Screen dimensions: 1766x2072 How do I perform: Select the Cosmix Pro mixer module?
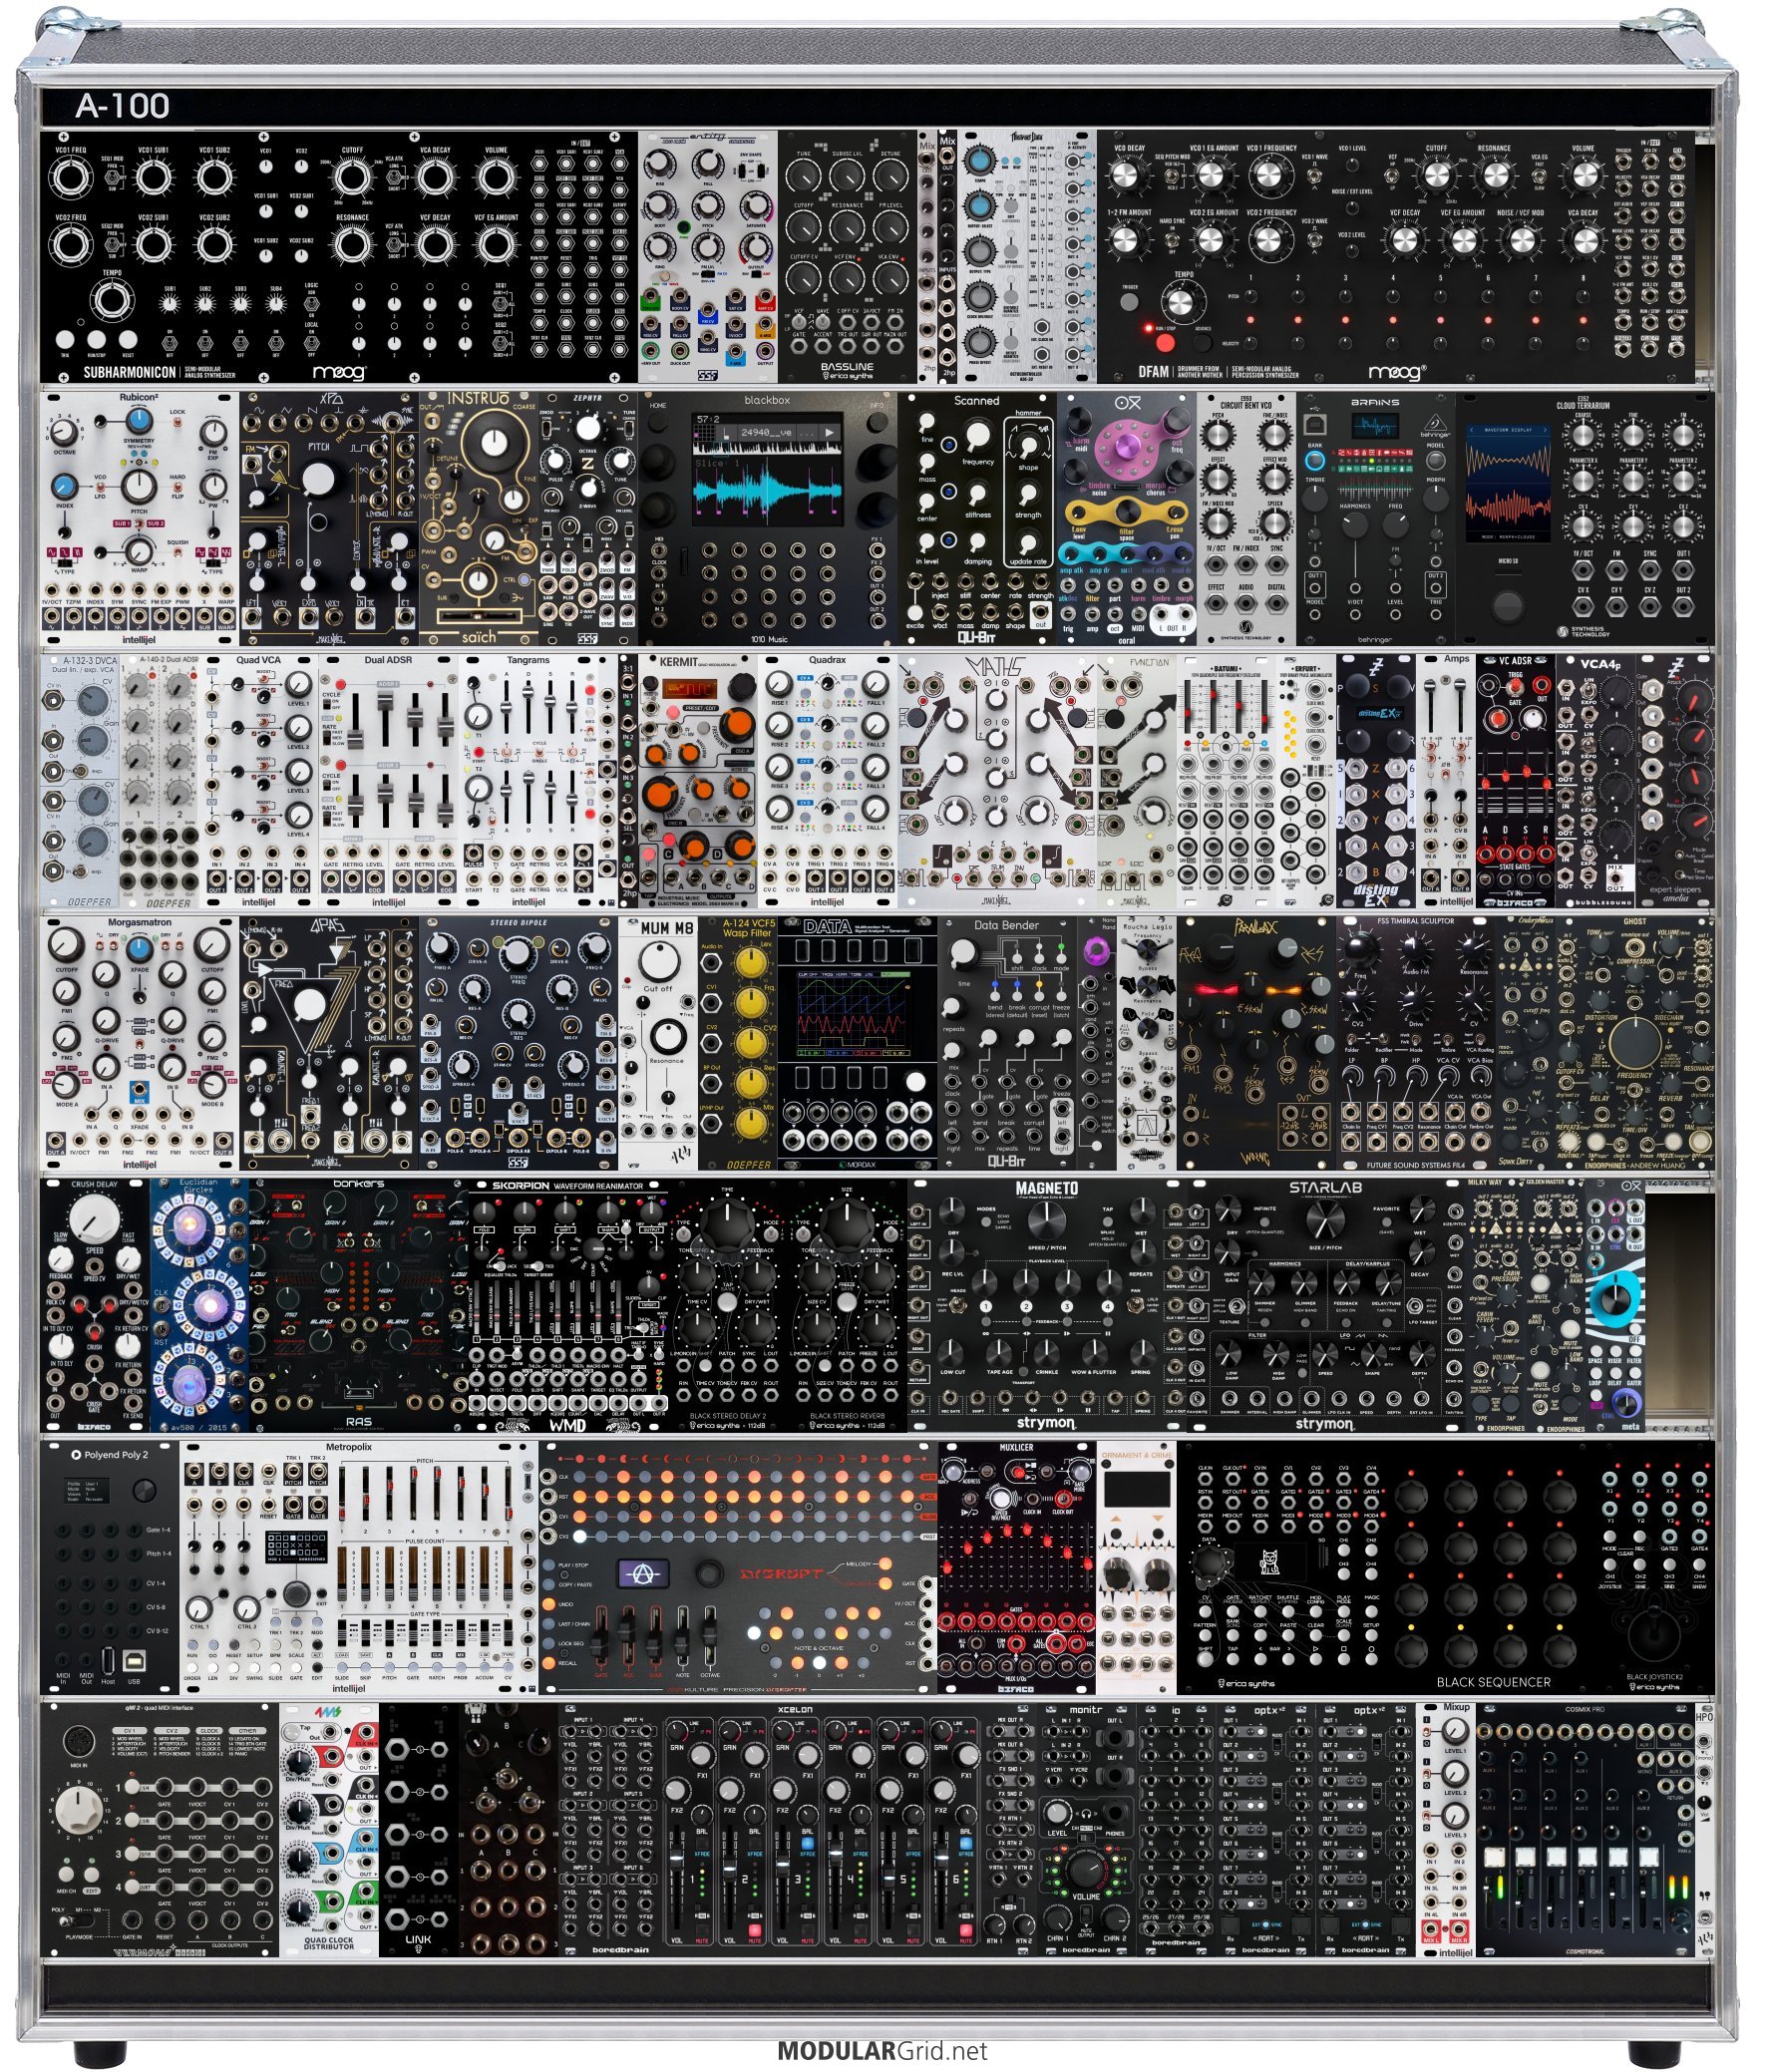tap(1584, 1831)
